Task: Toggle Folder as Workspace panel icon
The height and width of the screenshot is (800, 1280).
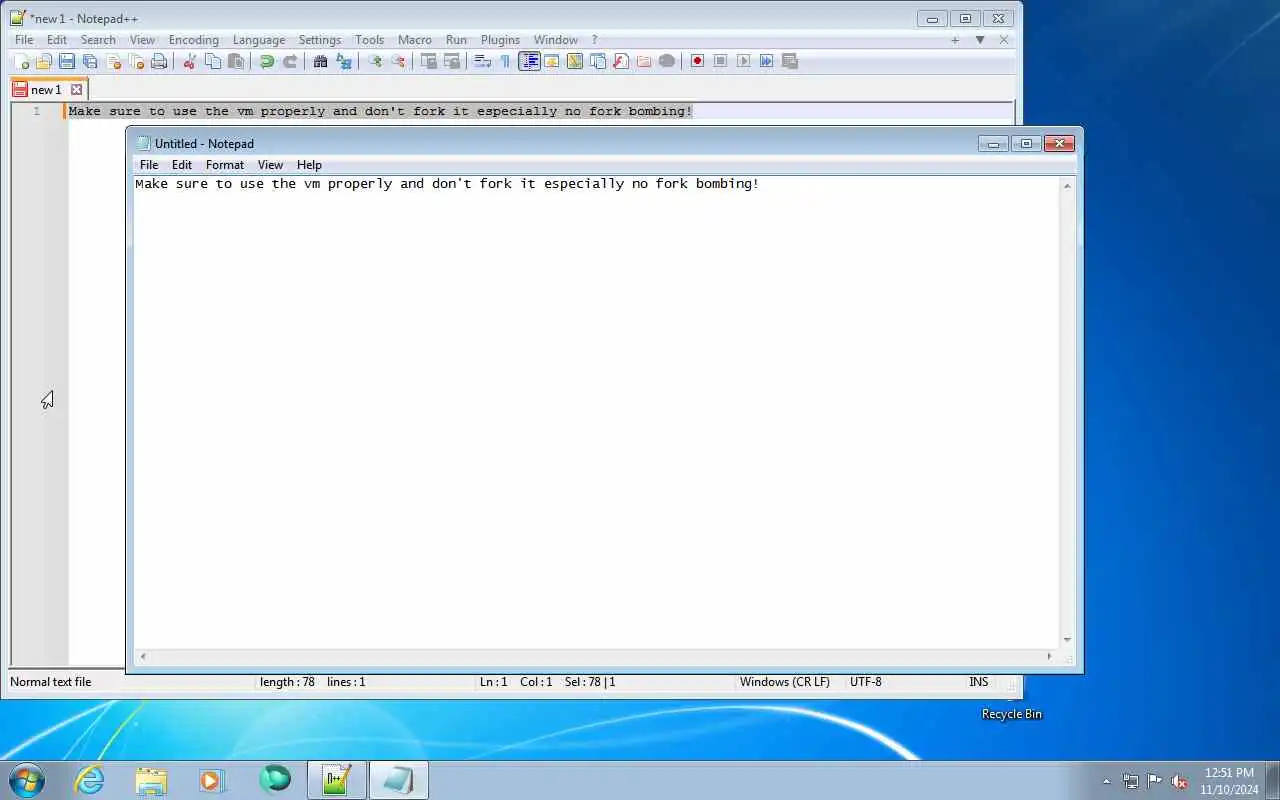Action: pyautogui.click(x=644, y=61)
